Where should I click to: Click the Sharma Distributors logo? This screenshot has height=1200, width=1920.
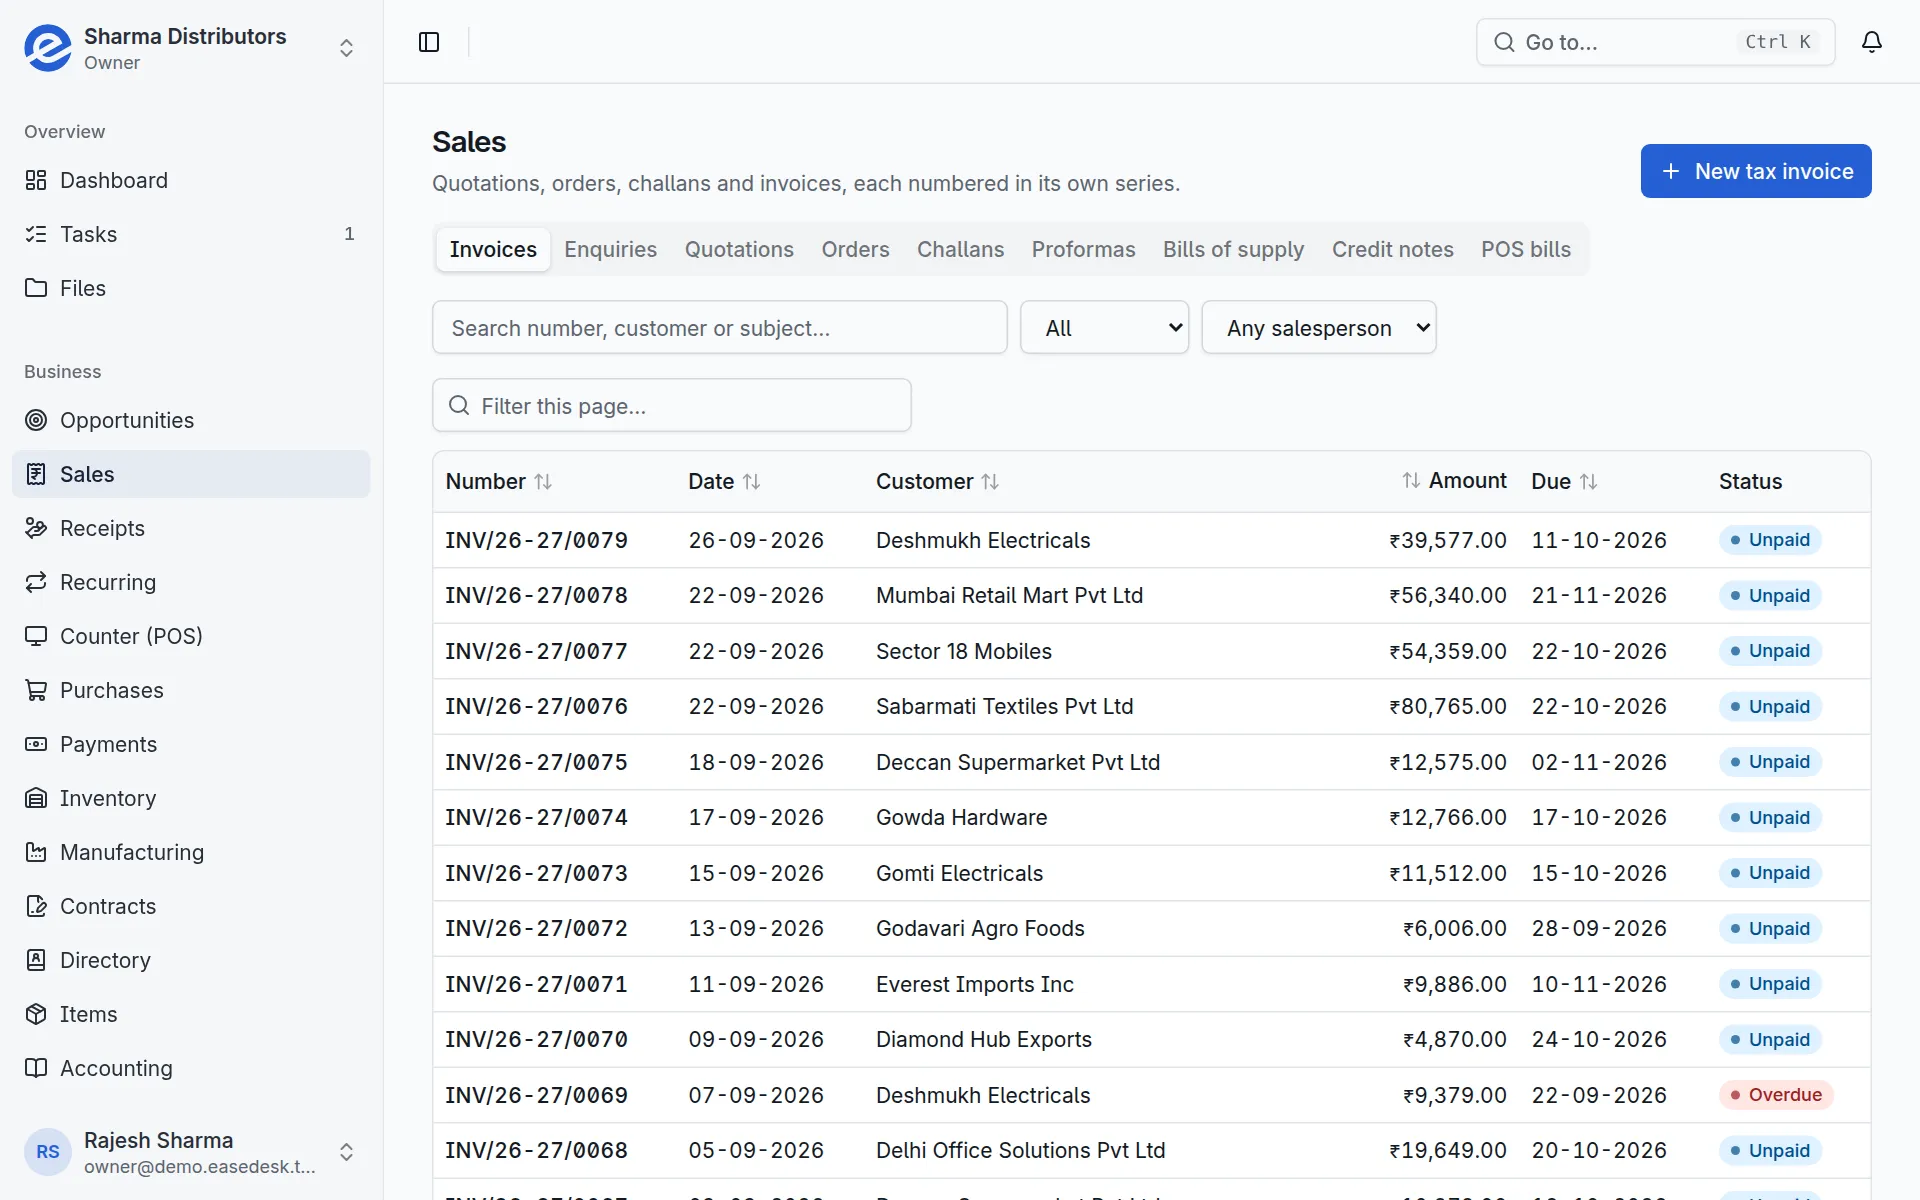tap(48, 48)
